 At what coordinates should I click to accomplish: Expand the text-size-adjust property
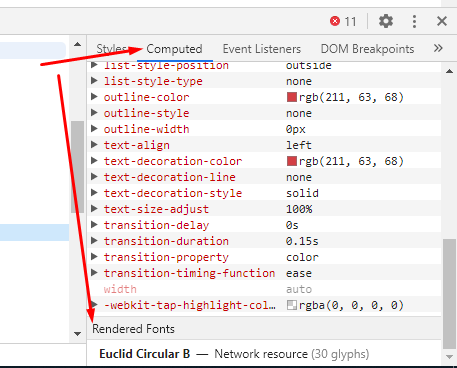(x=94, y=209)
